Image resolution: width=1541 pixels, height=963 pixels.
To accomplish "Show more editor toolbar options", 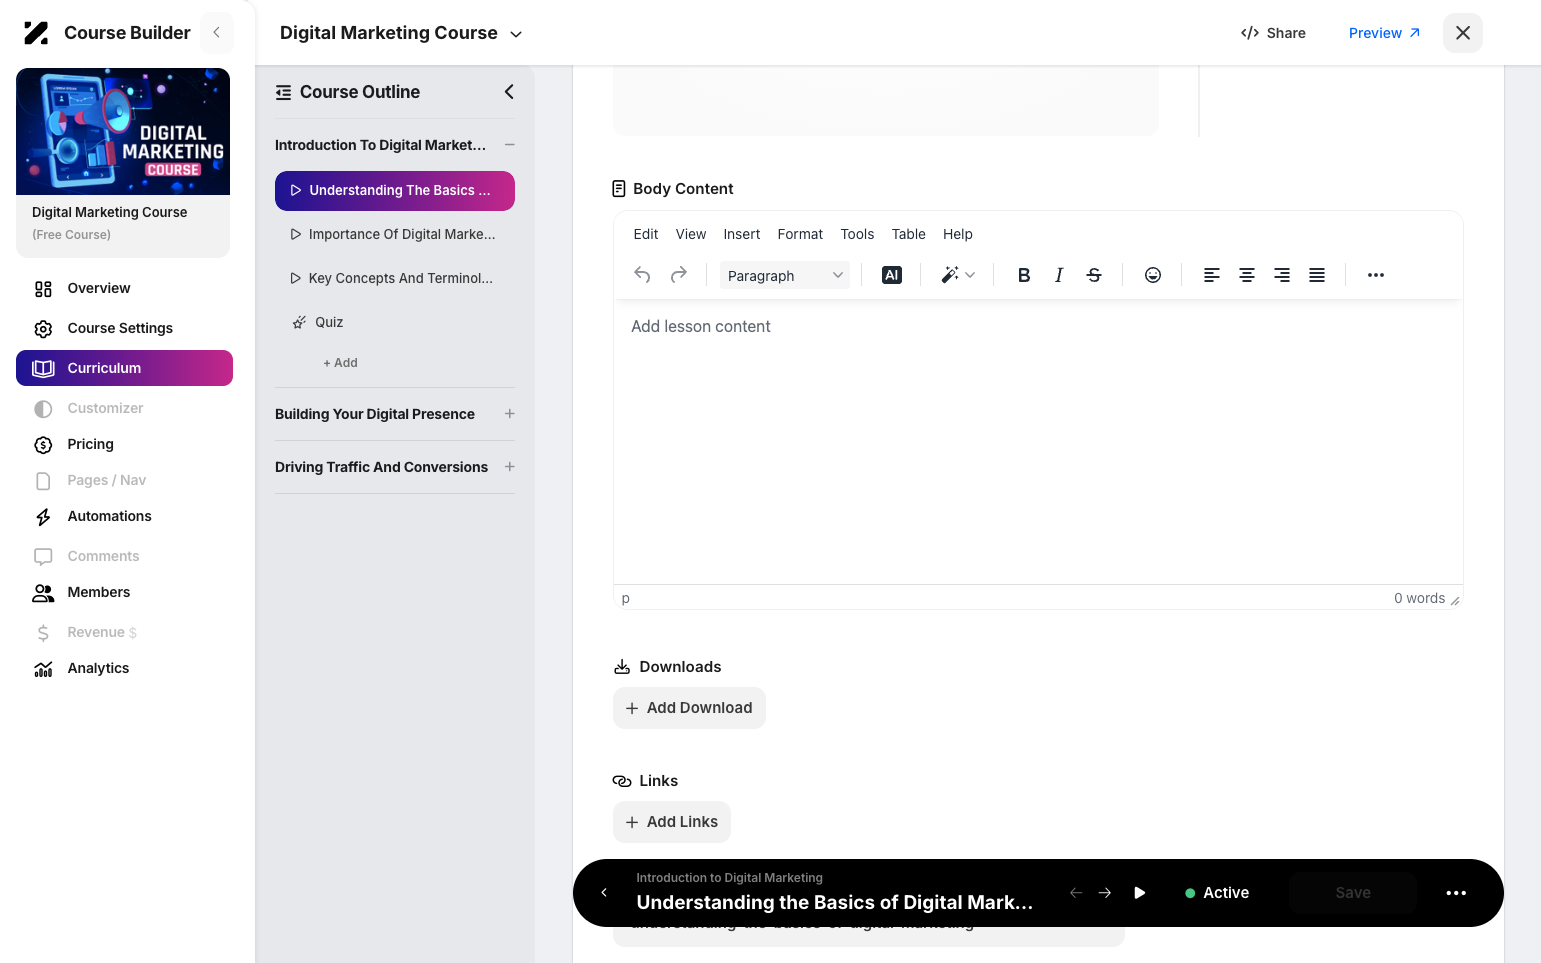I will coord(1376,275).
